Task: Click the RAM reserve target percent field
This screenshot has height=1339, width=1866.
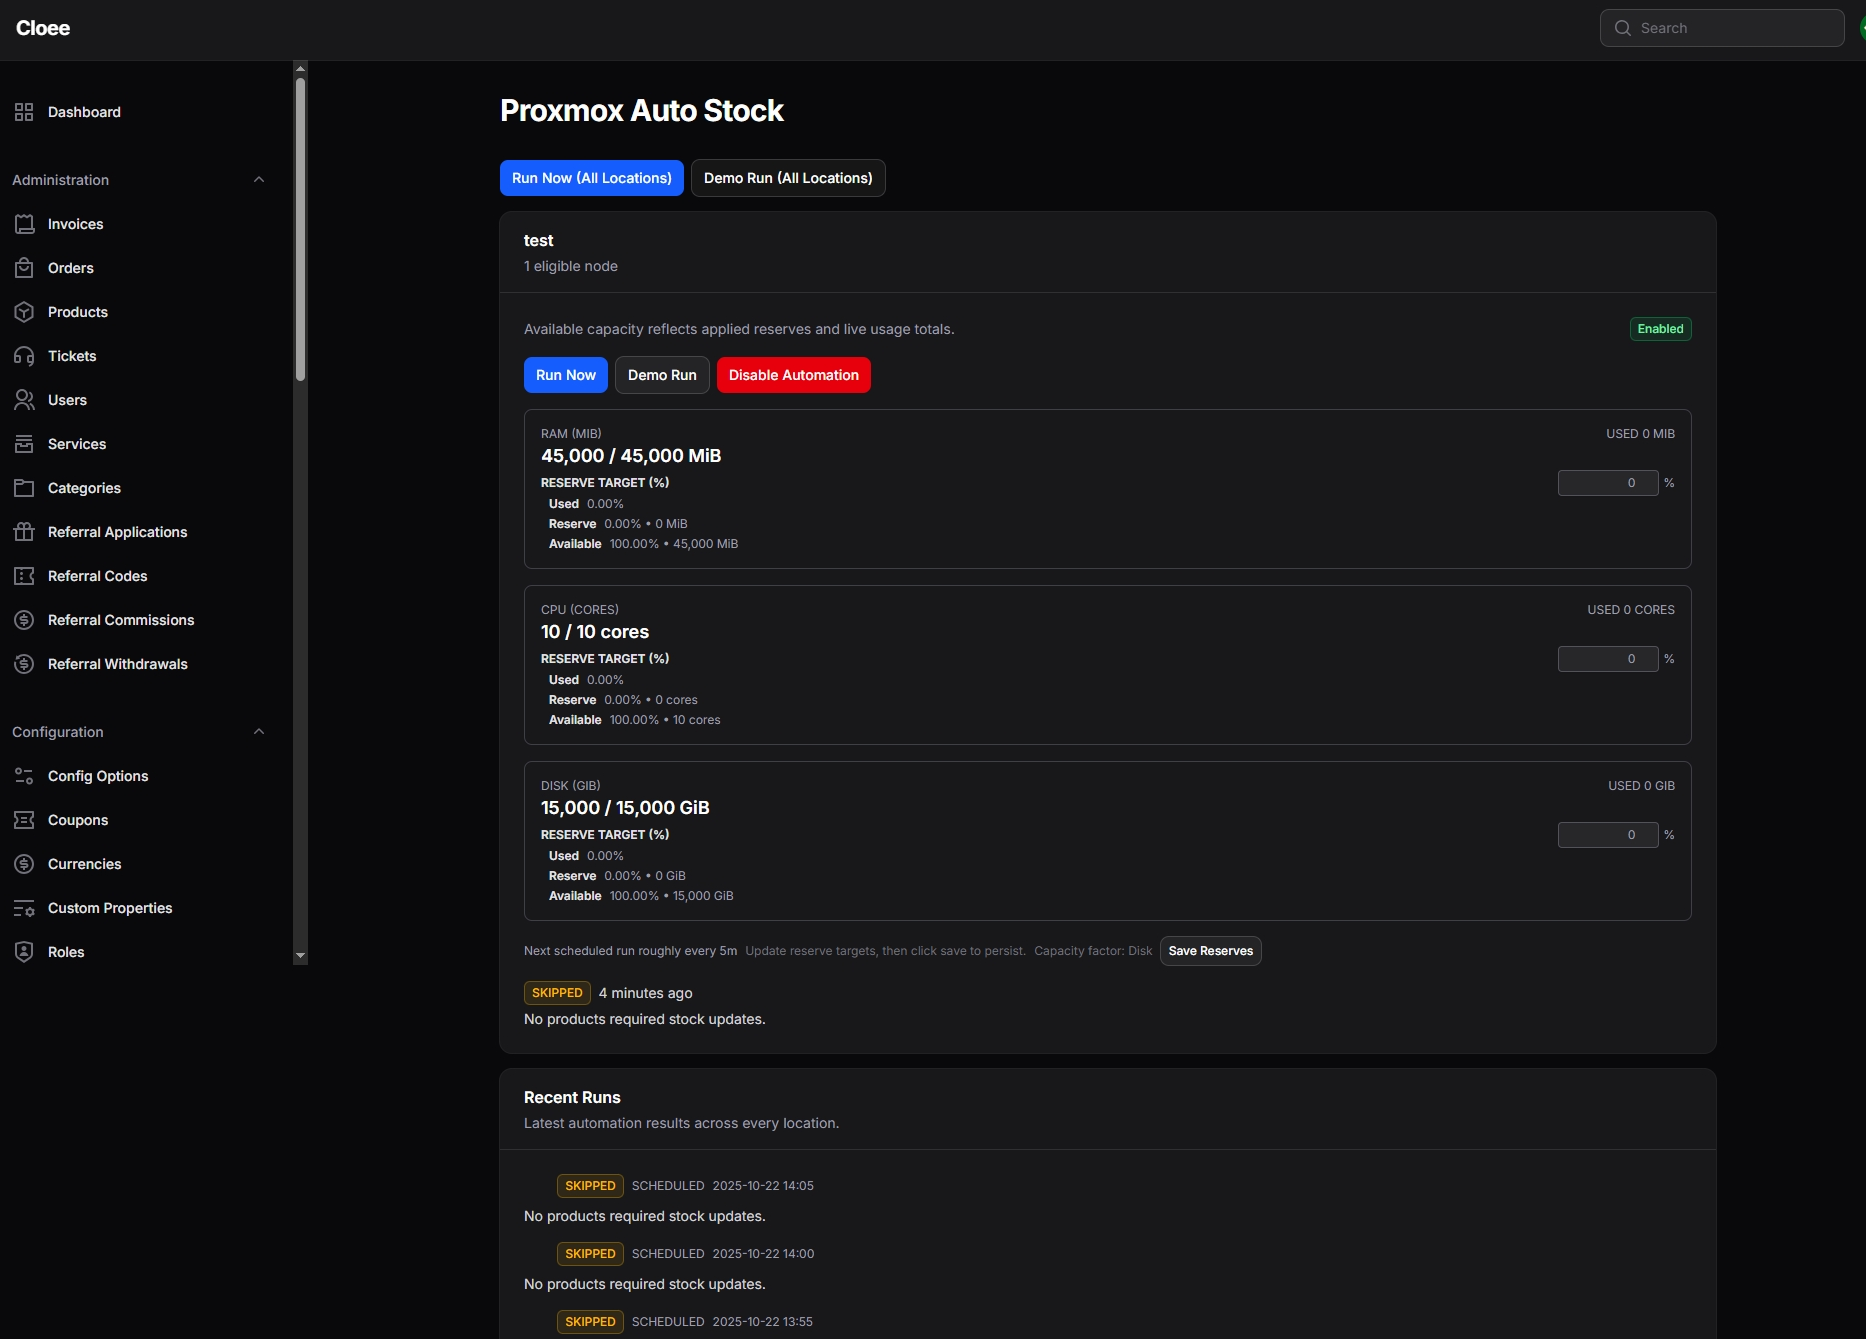Action: [1607, 483]
